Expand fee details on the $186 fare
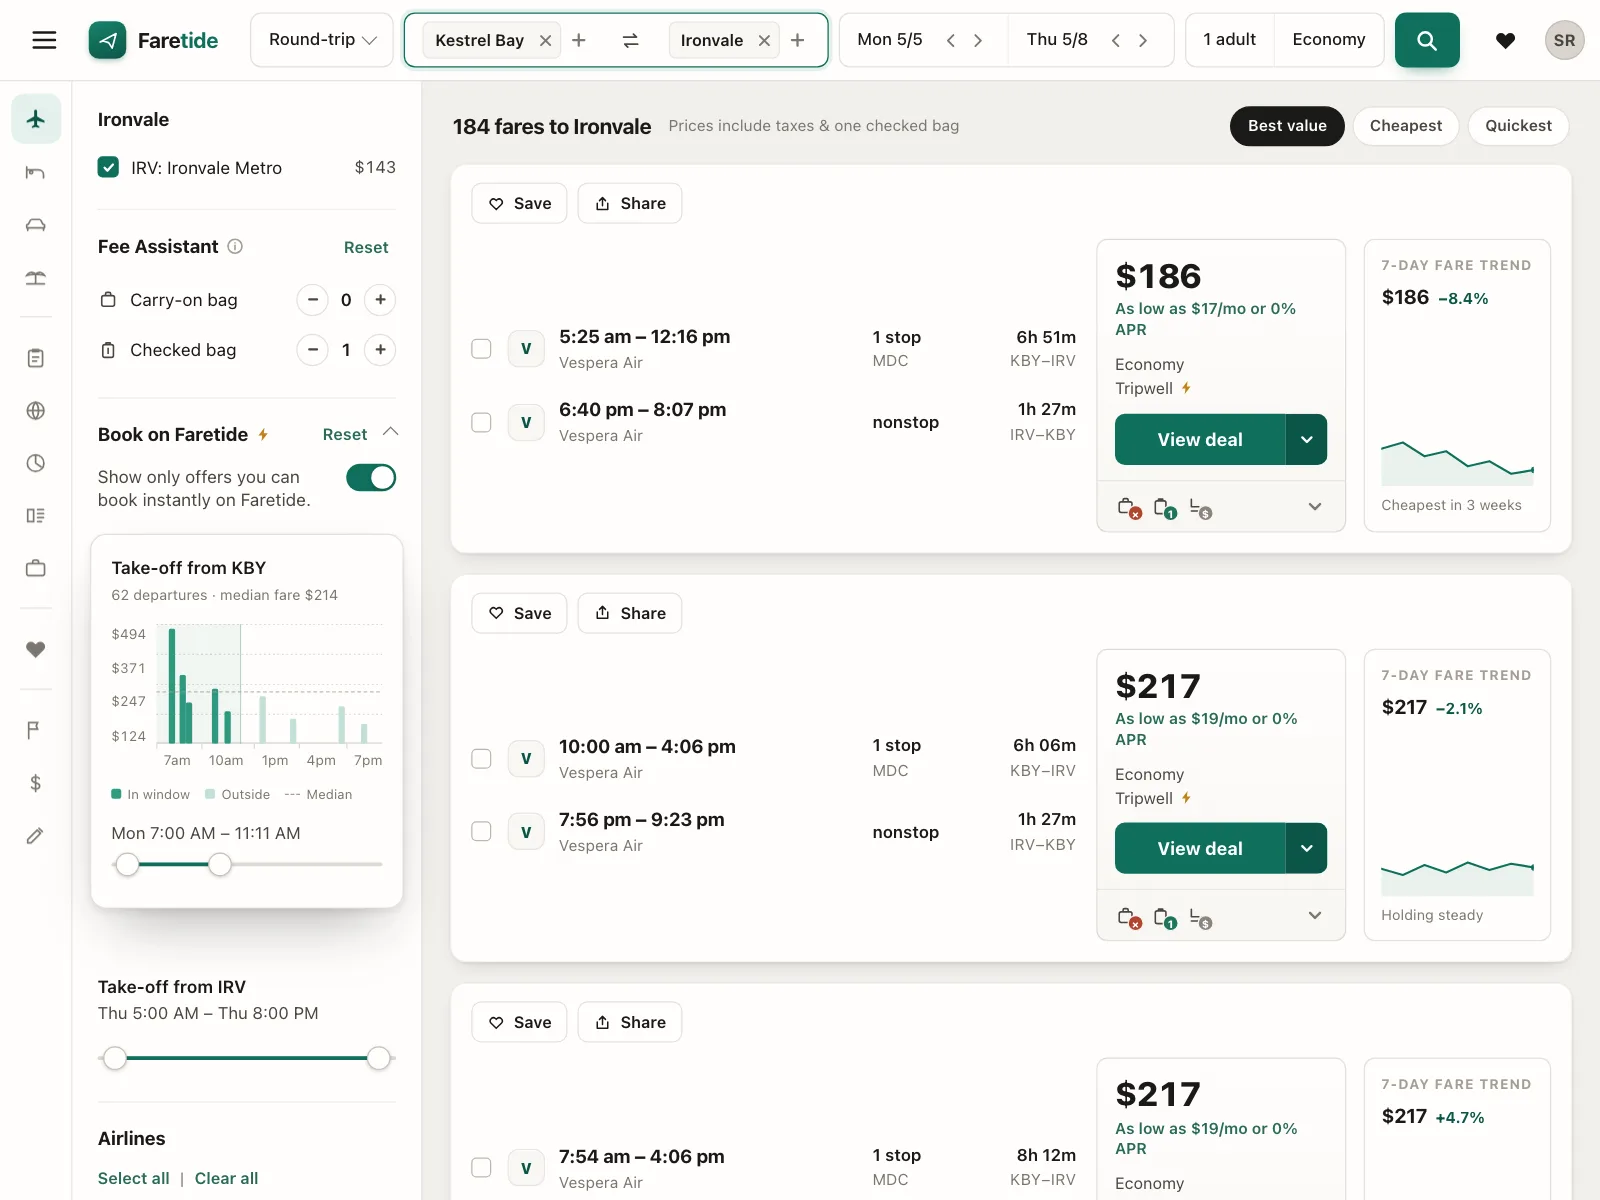Screen dimensions: 1600x1200 (x=1315, y=507)
